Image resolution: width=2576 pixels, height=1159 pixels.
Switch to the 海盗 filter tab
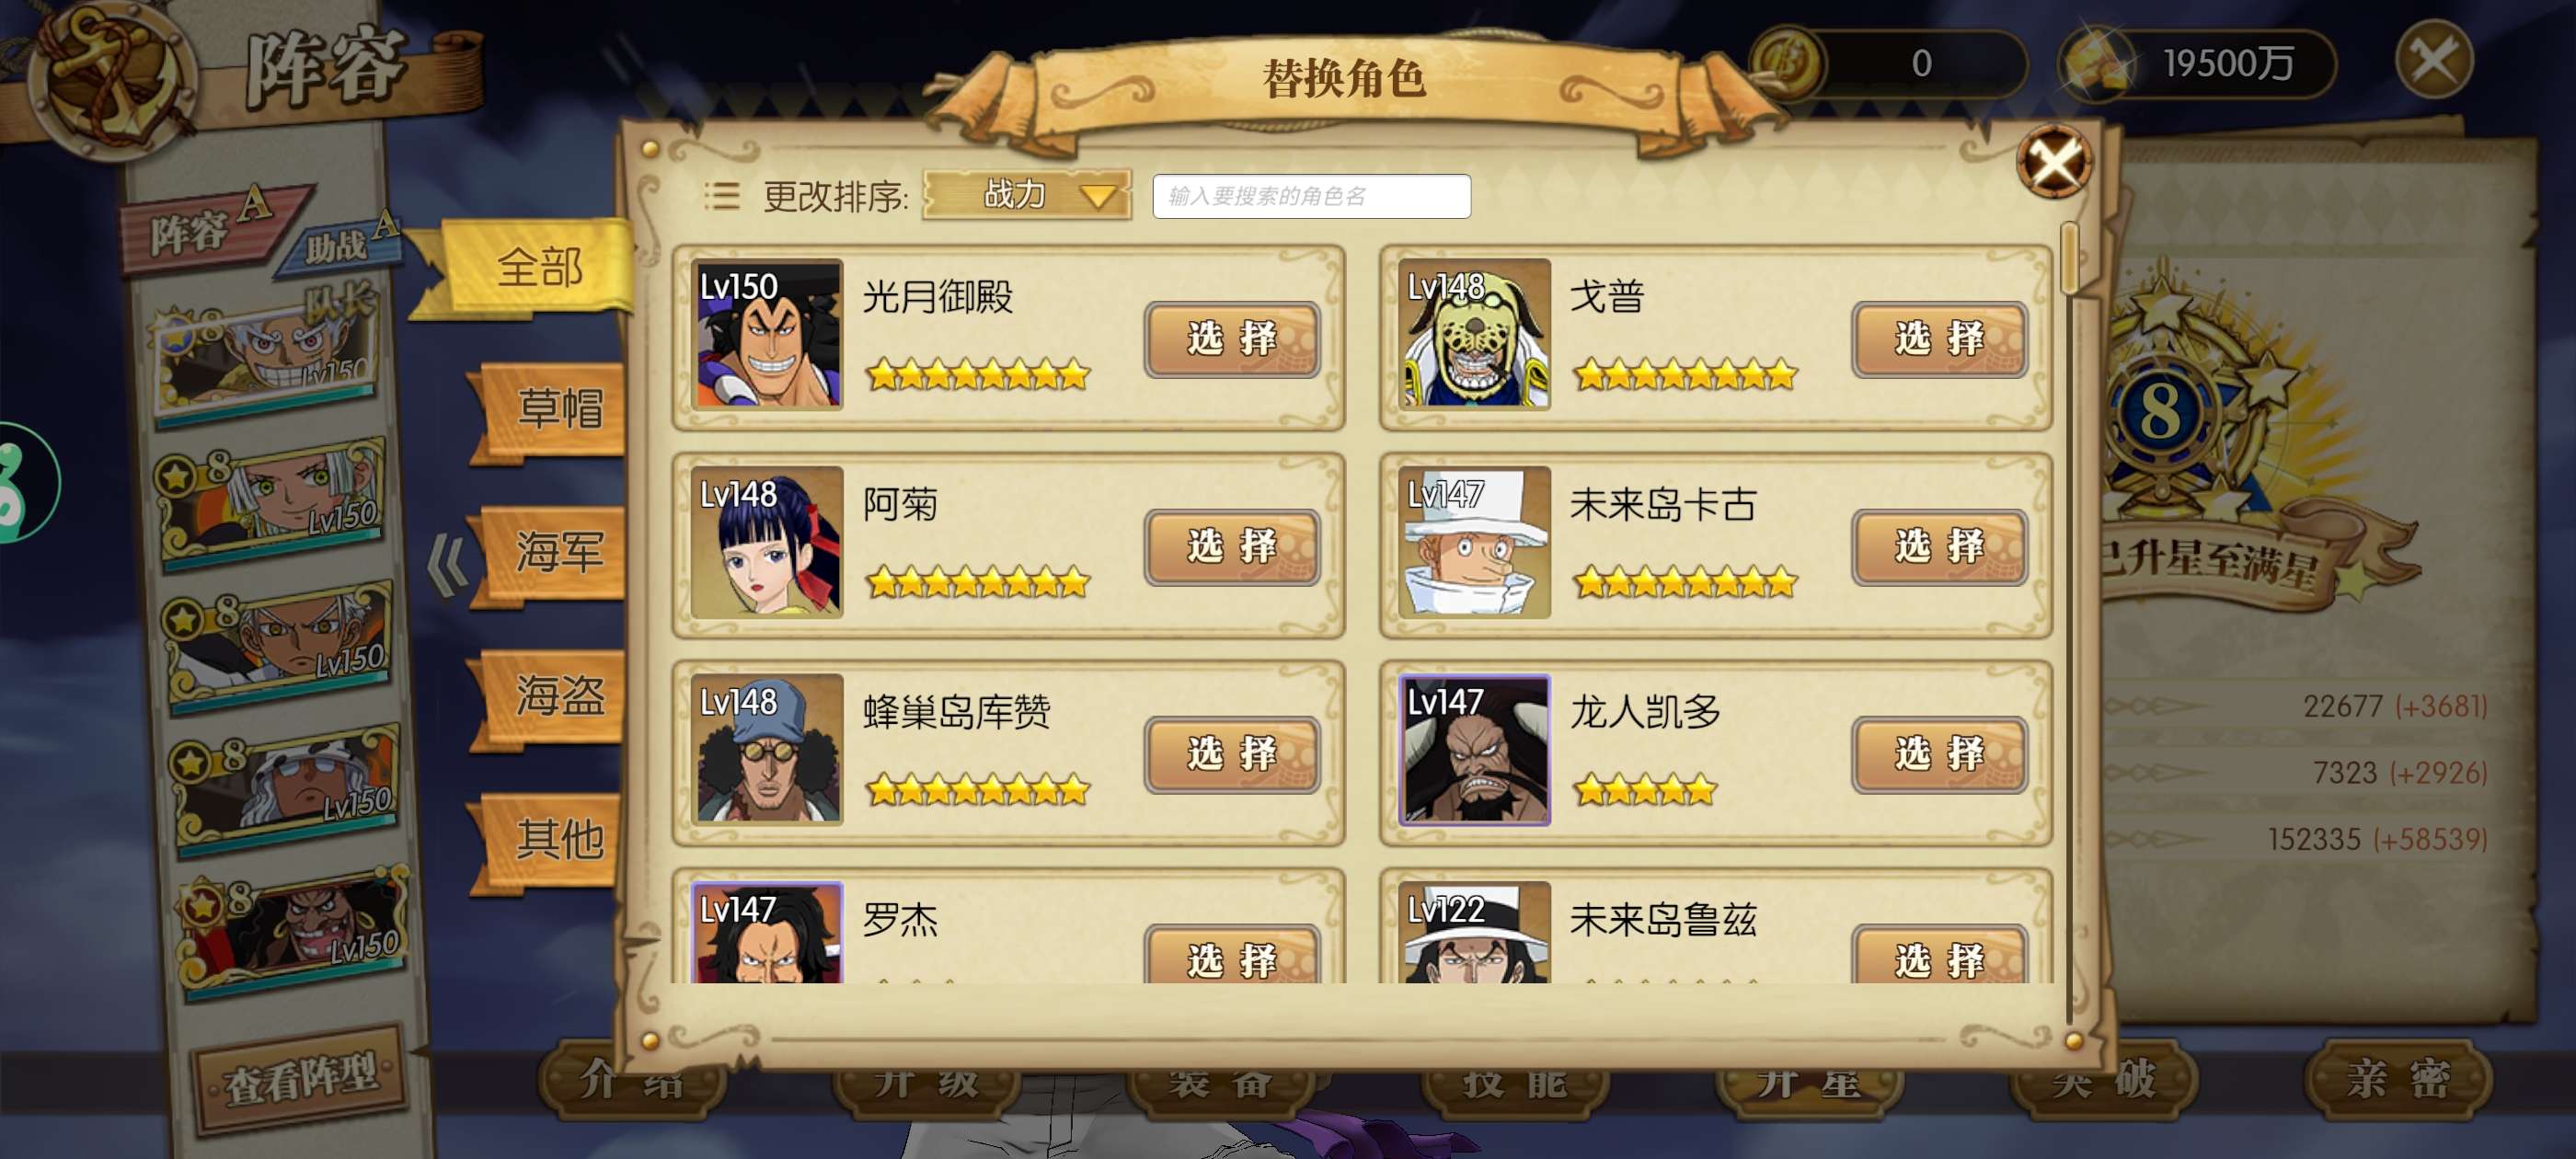554,695
